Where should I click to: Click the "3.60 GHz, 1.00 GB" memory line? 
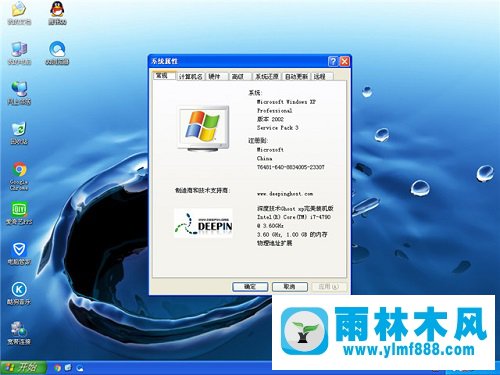pyautogui.click(x=292, y=235)
